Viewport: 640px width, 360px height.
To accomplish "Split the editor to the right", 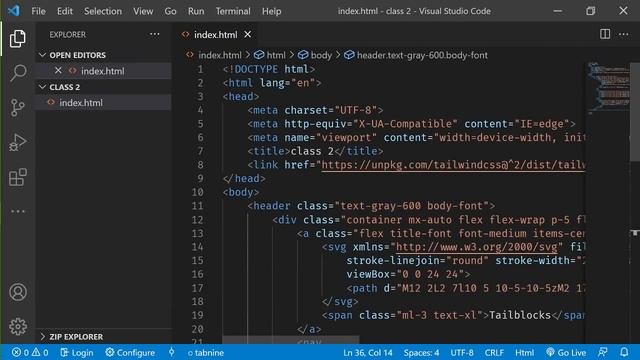I will [x=605, y=34].
